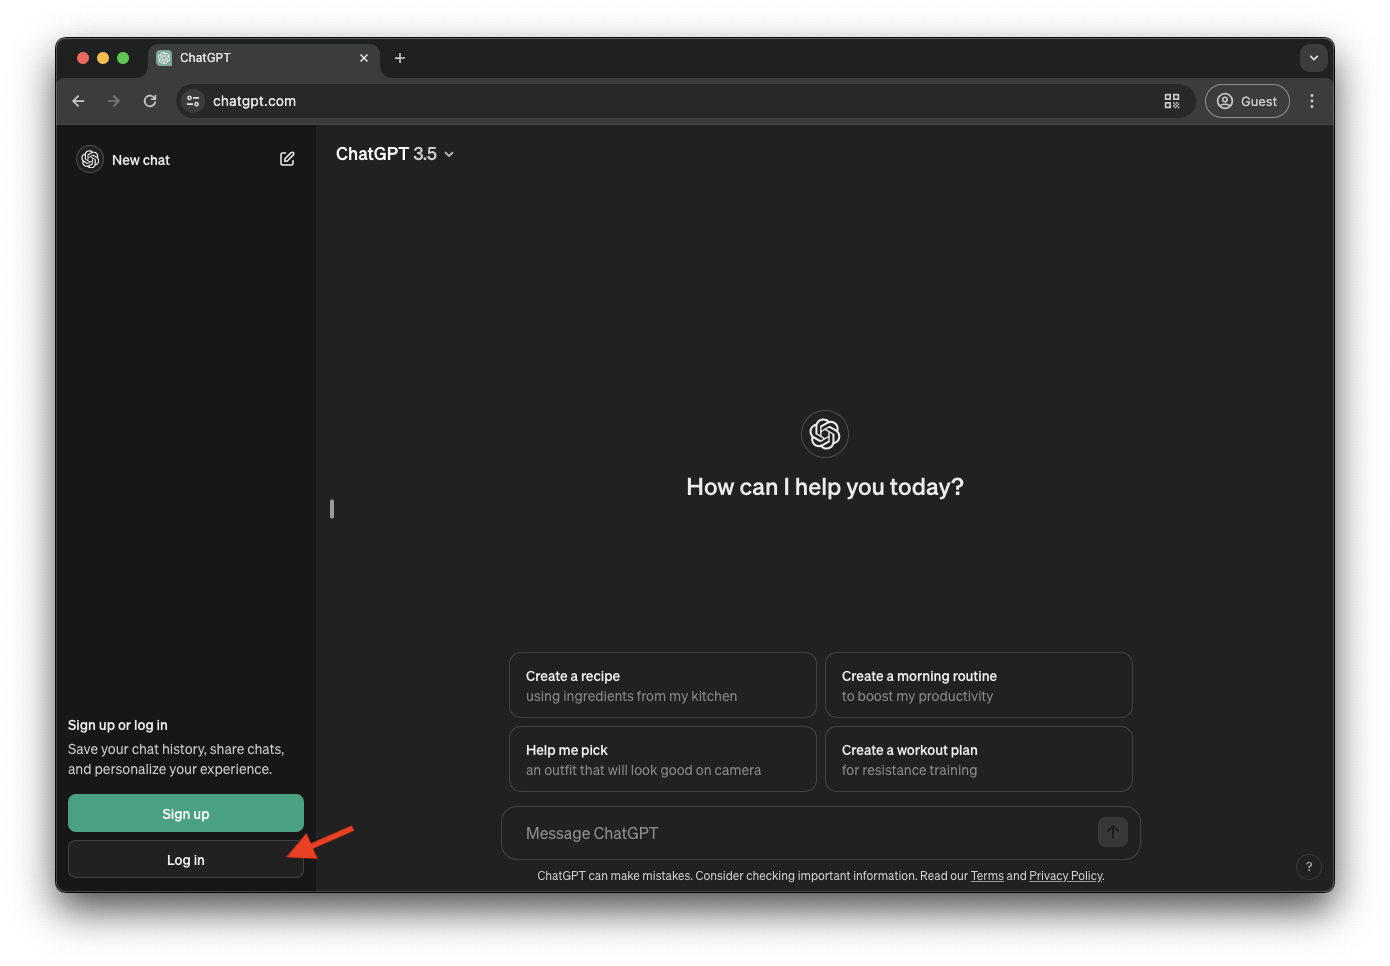
Task: Choose the Help me pick suggestion
Action: click(x=663, y=759)
